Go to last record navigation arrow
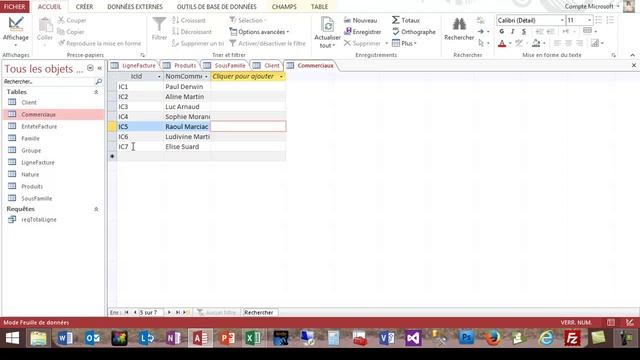Image resolution: width=640 pixels, height=360 pixels. tap(178, 312)
